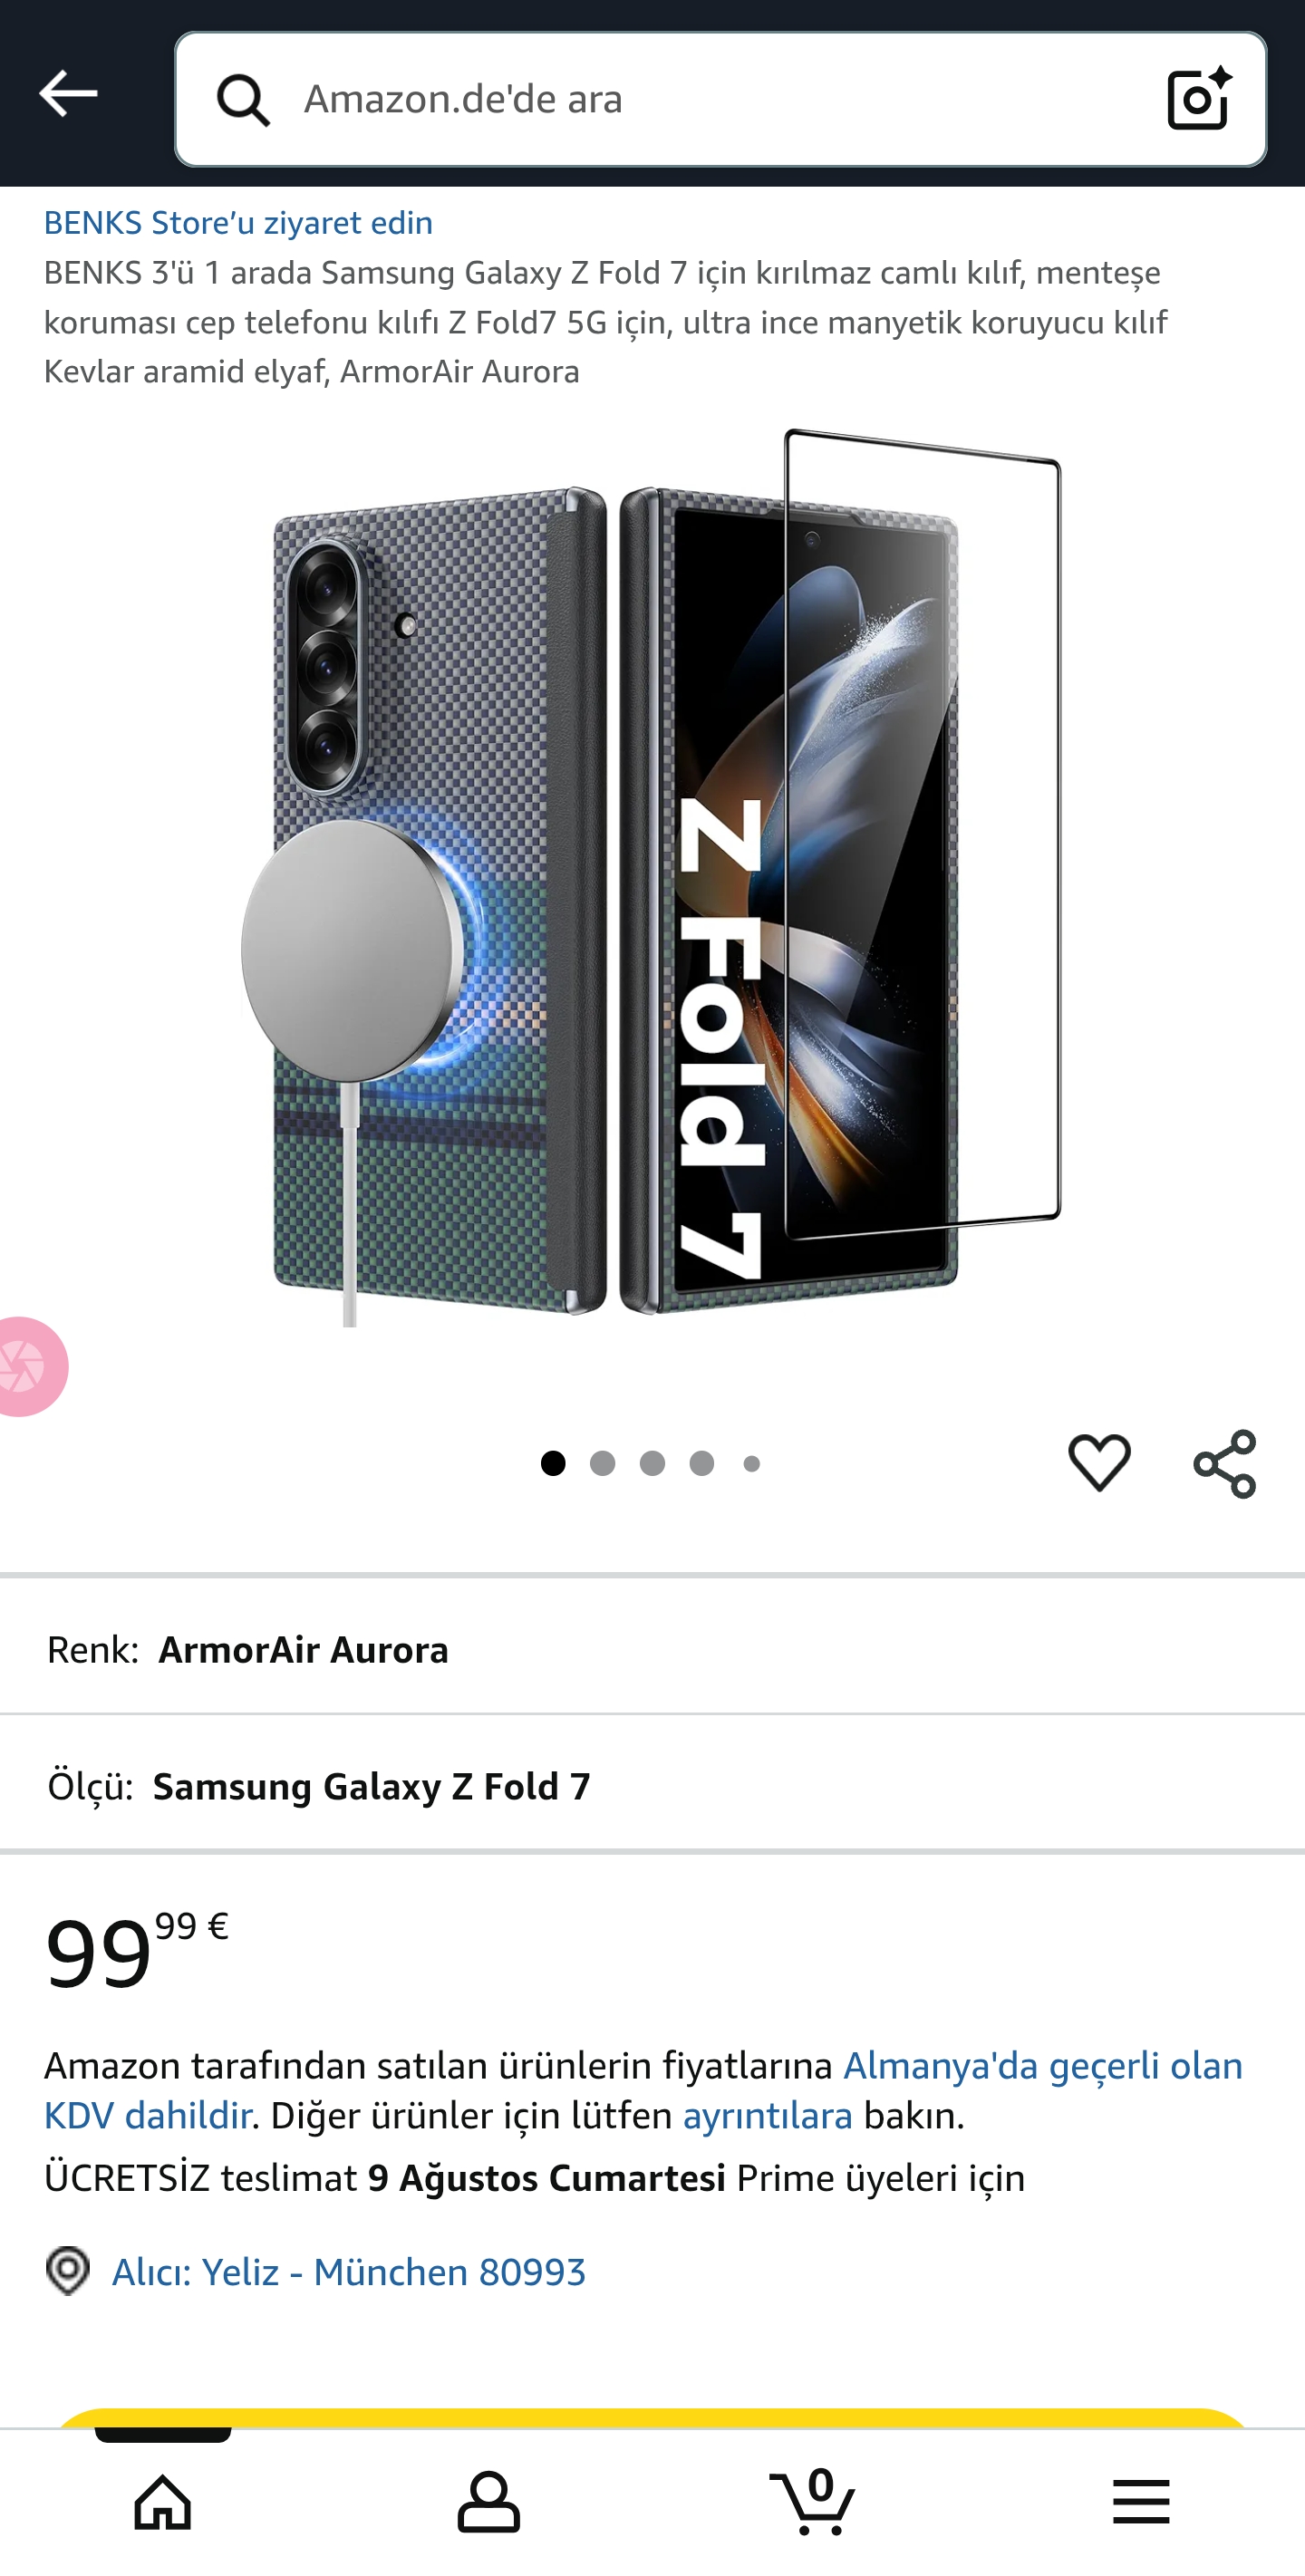Open the ayrıntılara link
This screenshot has width=1305, height=2576.
point(768,2116)
